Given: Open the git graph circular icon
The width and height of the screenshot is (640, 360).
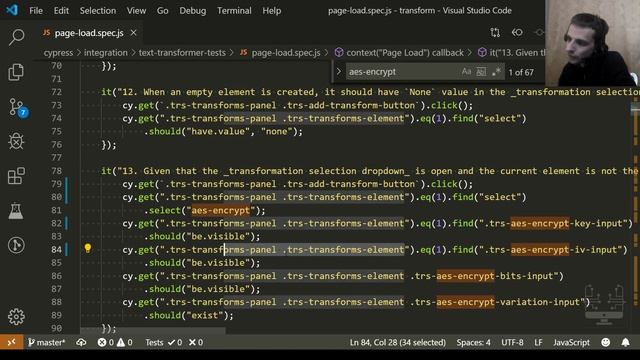Looking at the screenshot, I should [x=16, y=245].
